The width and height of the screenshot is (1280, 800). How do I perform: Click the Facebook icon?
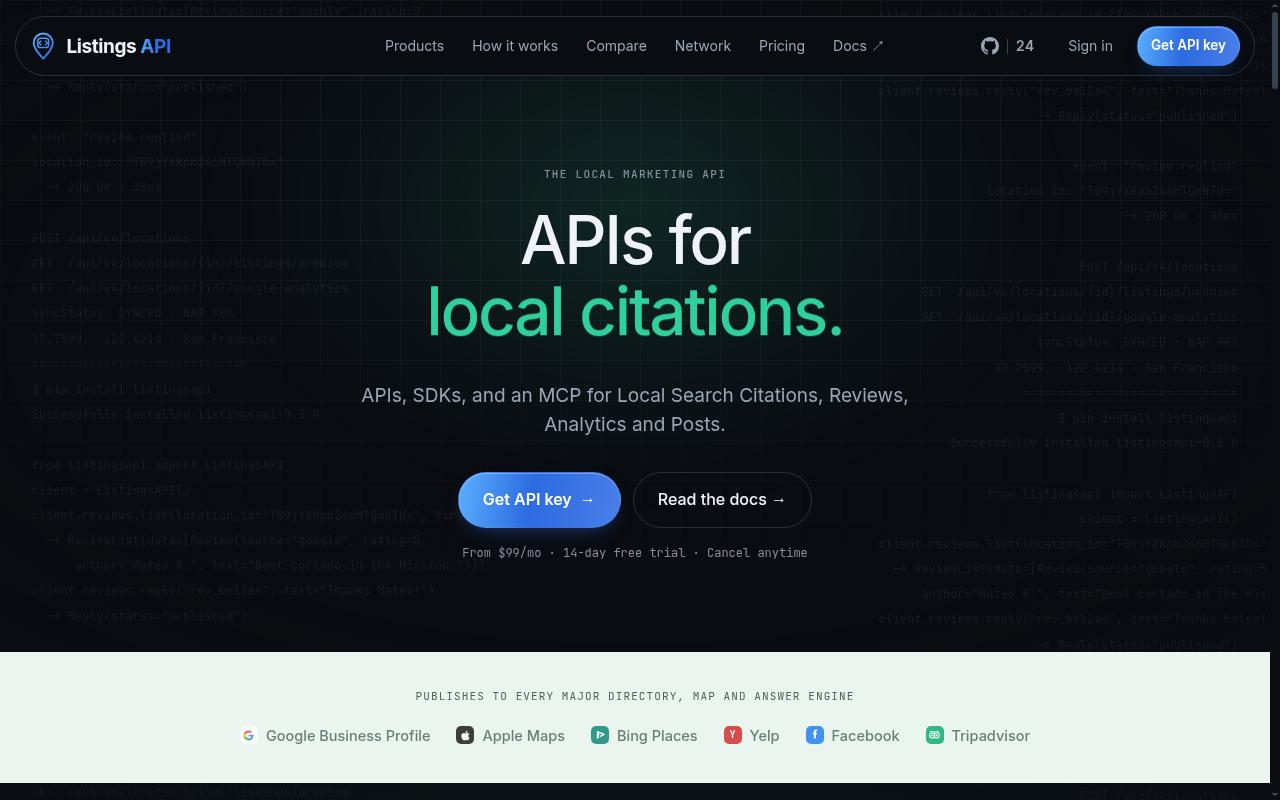[815, 735]
